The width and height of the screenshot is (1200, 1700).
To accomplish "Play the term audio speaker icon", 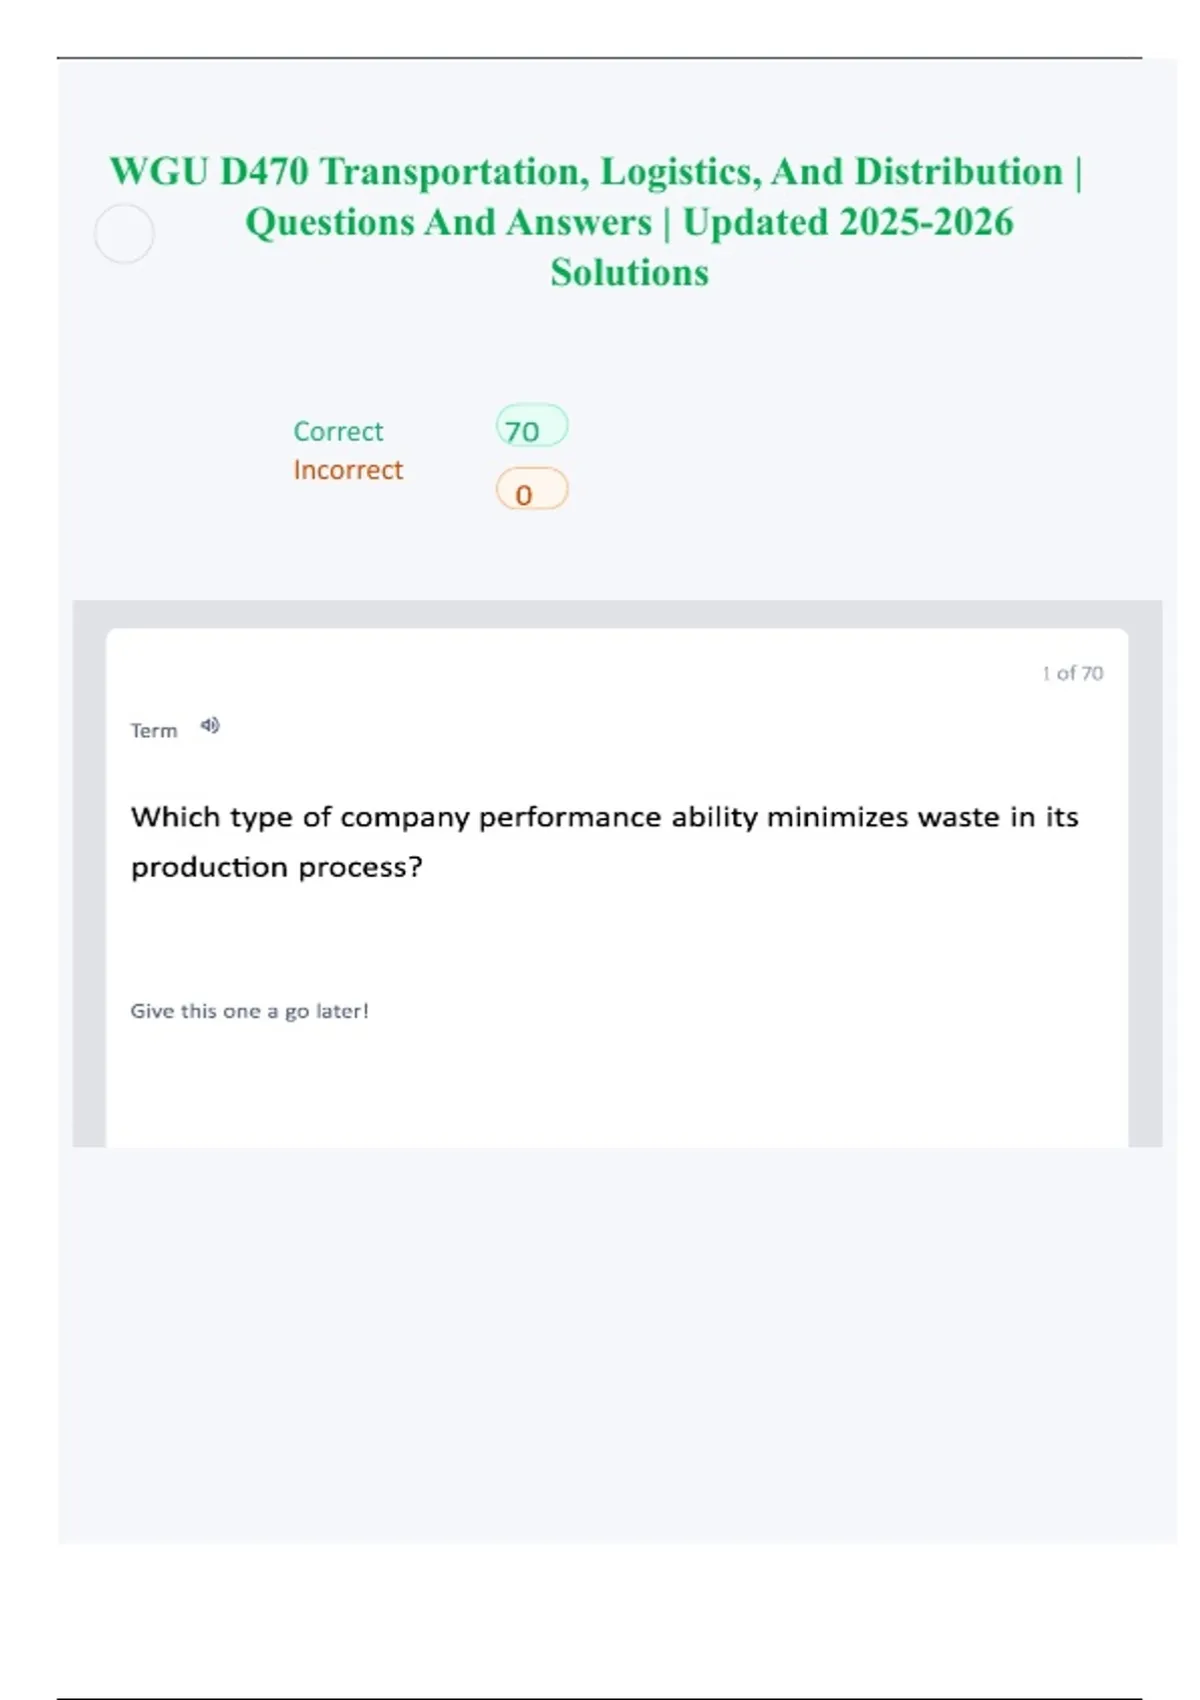I will (210, 726).
